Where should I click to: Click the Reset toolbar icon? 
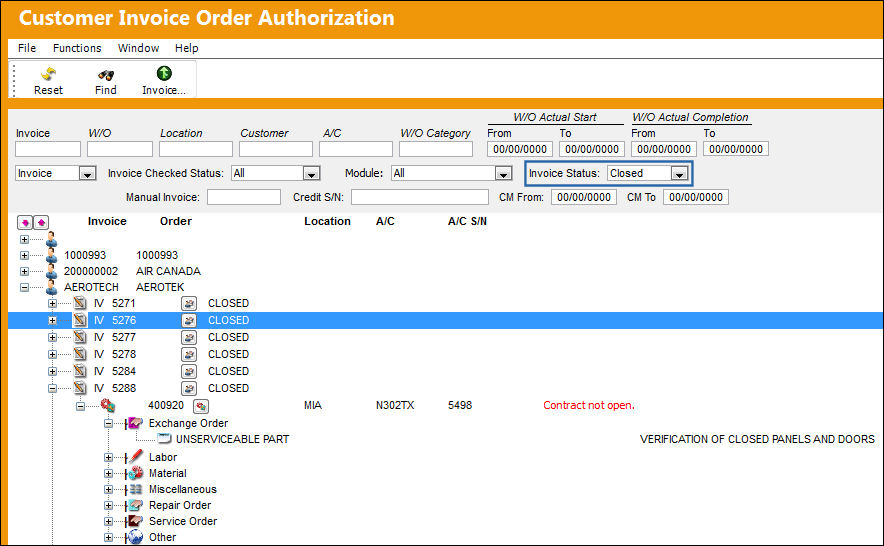pyautogui.click(x=48, y=74)
